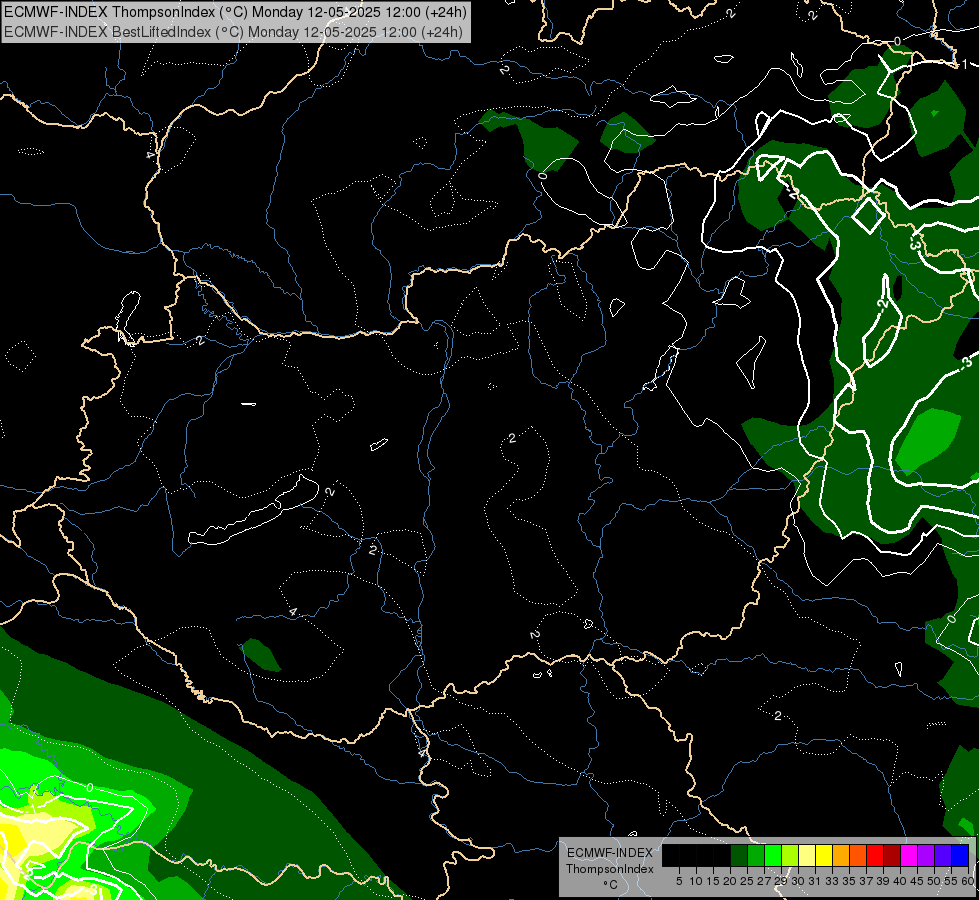This screenshot has height=900, width=979.
Task: Select the pale yellow 30–31 legend swatch
Action: point(807,855)
